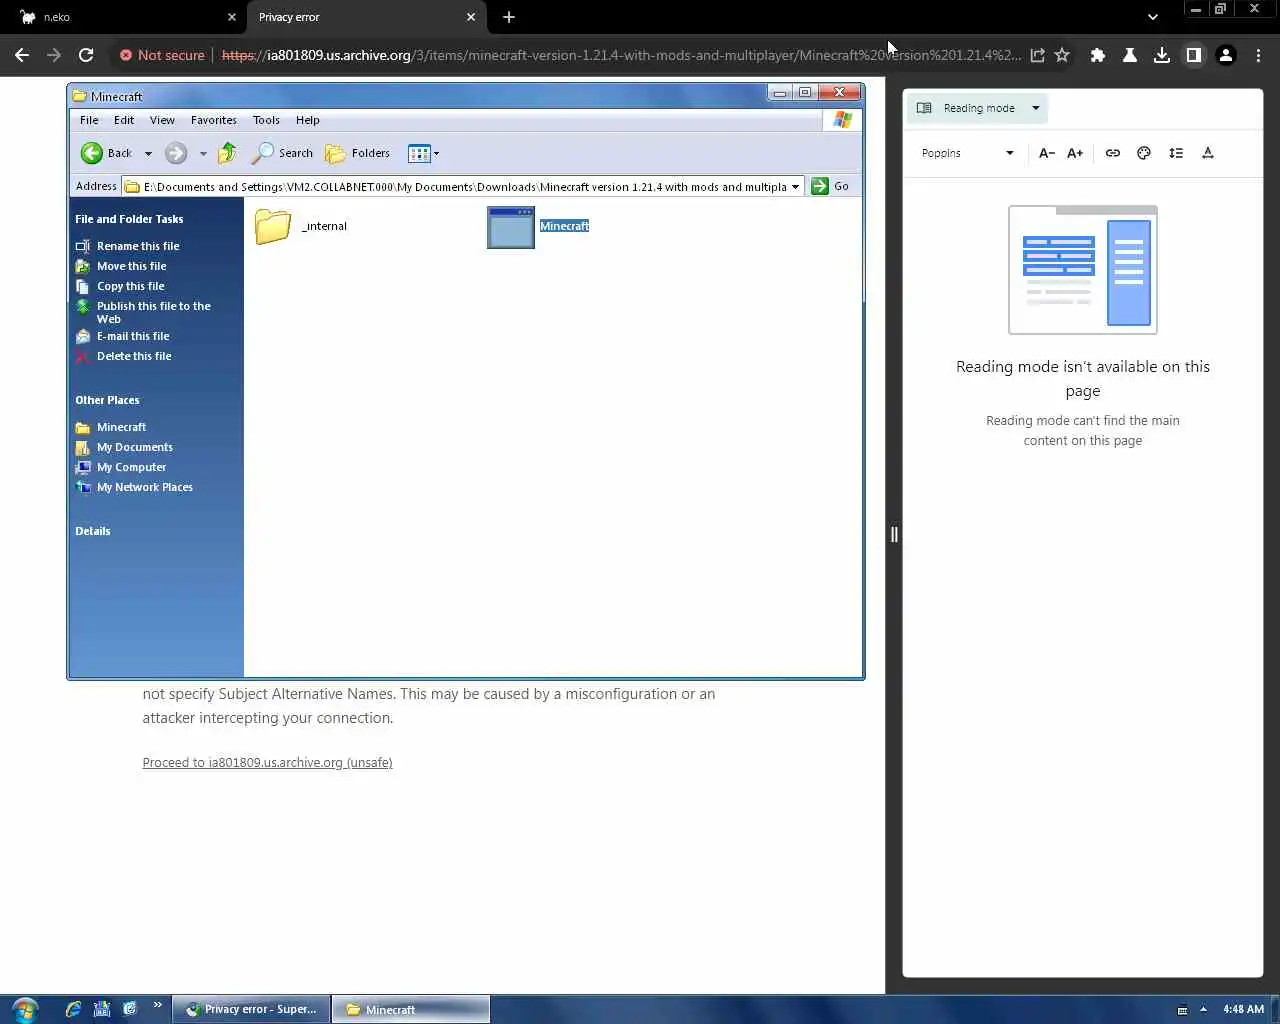Open the color theme palette icon

1144,153
